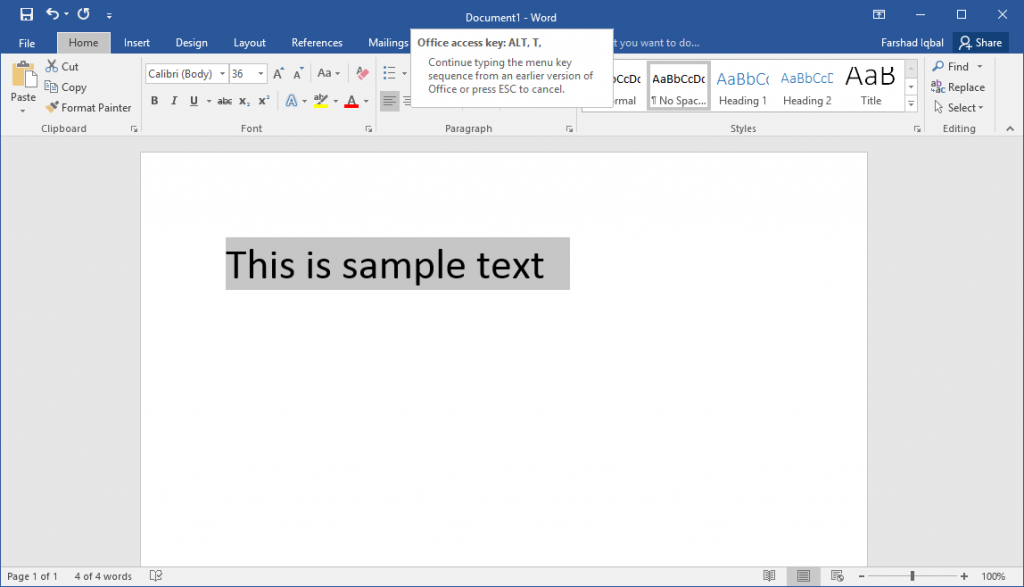Viewport: 1024px width, 587px height.
Task: Apply strikethrough to the text
Action: [x=225, y=100]
